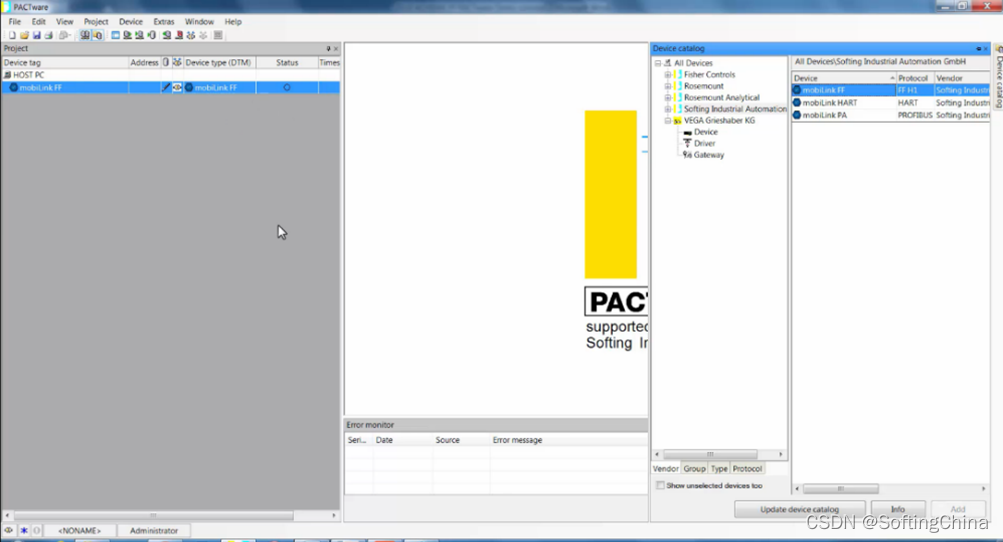Click pencil icon in mobiLink FF row
The image size is (1003, 542).
tap(166, 87)
